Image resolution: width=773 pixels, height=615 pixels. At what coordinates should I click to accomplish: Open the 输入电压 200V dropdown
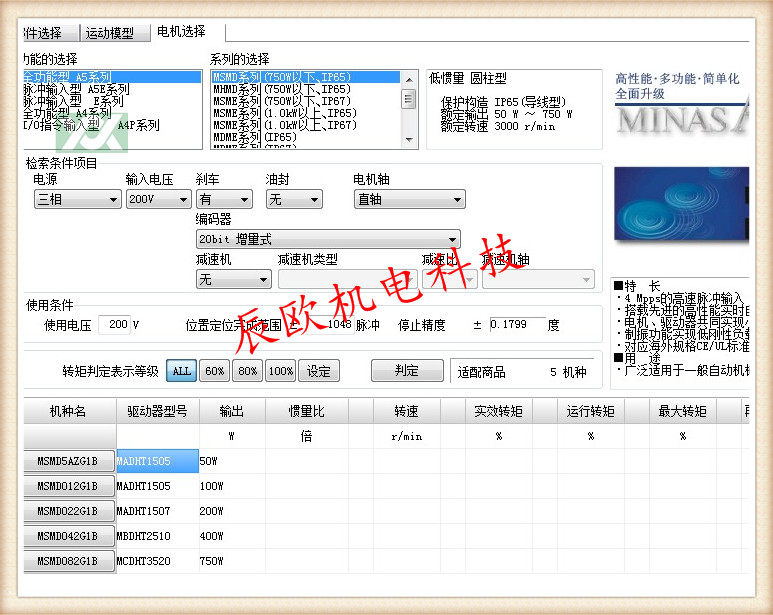(158, 200)
